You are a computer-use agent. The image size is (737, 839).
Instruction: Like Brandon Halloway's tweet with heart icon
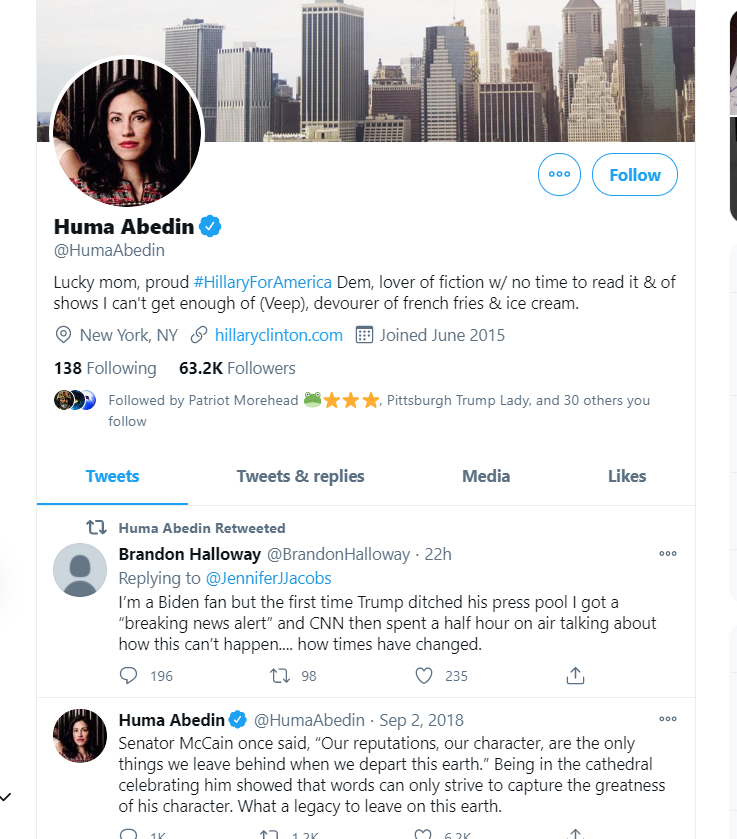424,676
